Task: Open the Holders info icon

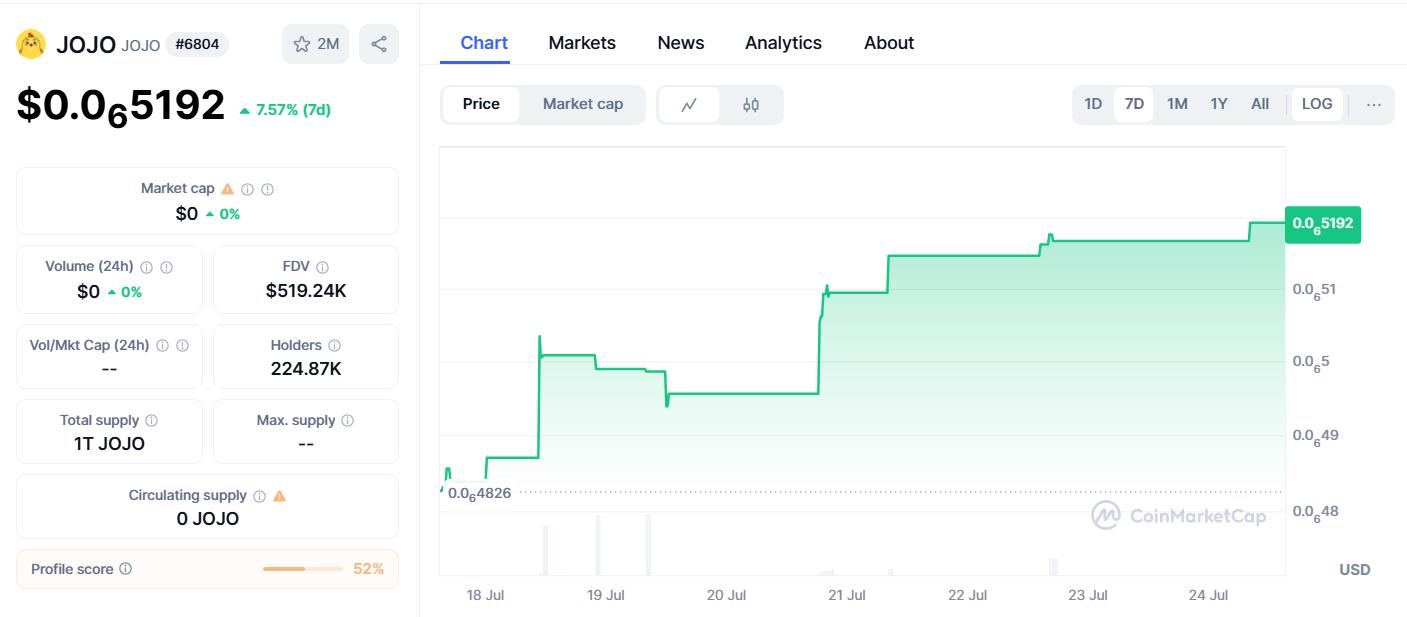Action: (x=334, y=346)
